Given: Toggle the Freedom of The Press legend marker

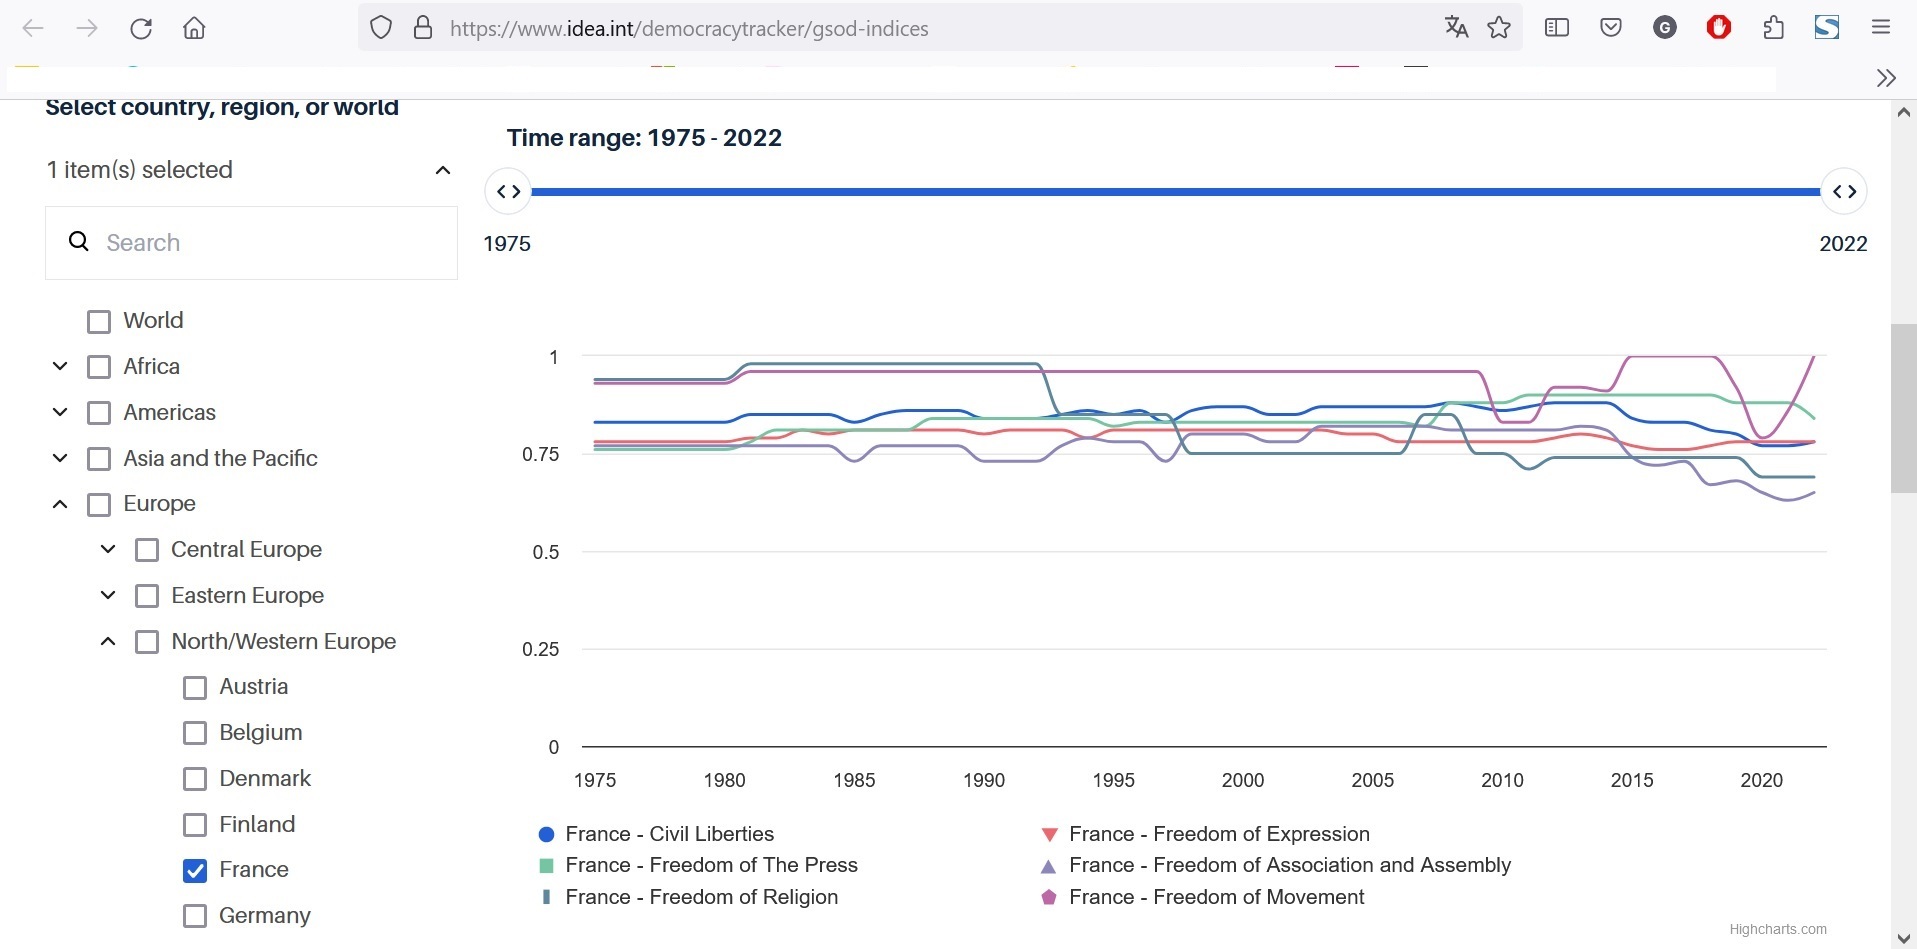Looking at the screenshot, I should 546,865.
